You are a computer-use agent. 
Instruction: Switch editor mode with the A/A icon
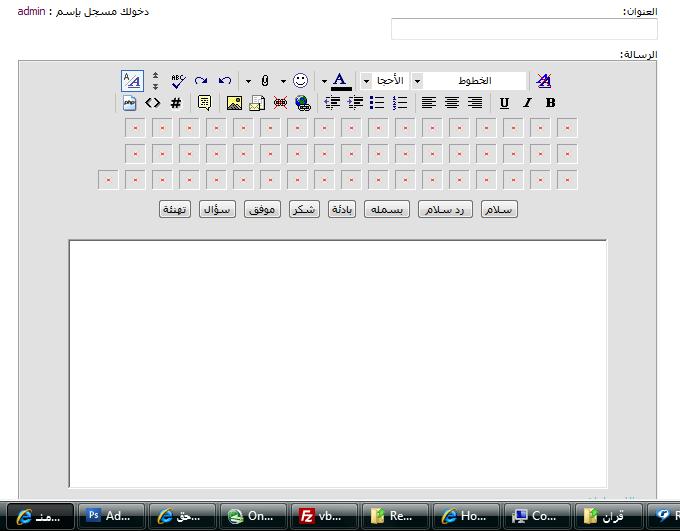tap(132, 81)
